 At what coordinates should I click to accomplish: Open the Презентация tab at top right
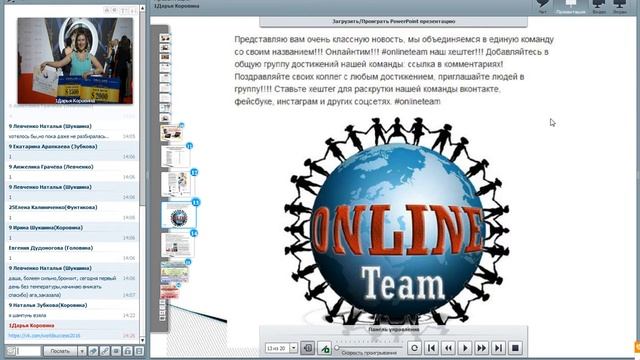coord(570,7)
